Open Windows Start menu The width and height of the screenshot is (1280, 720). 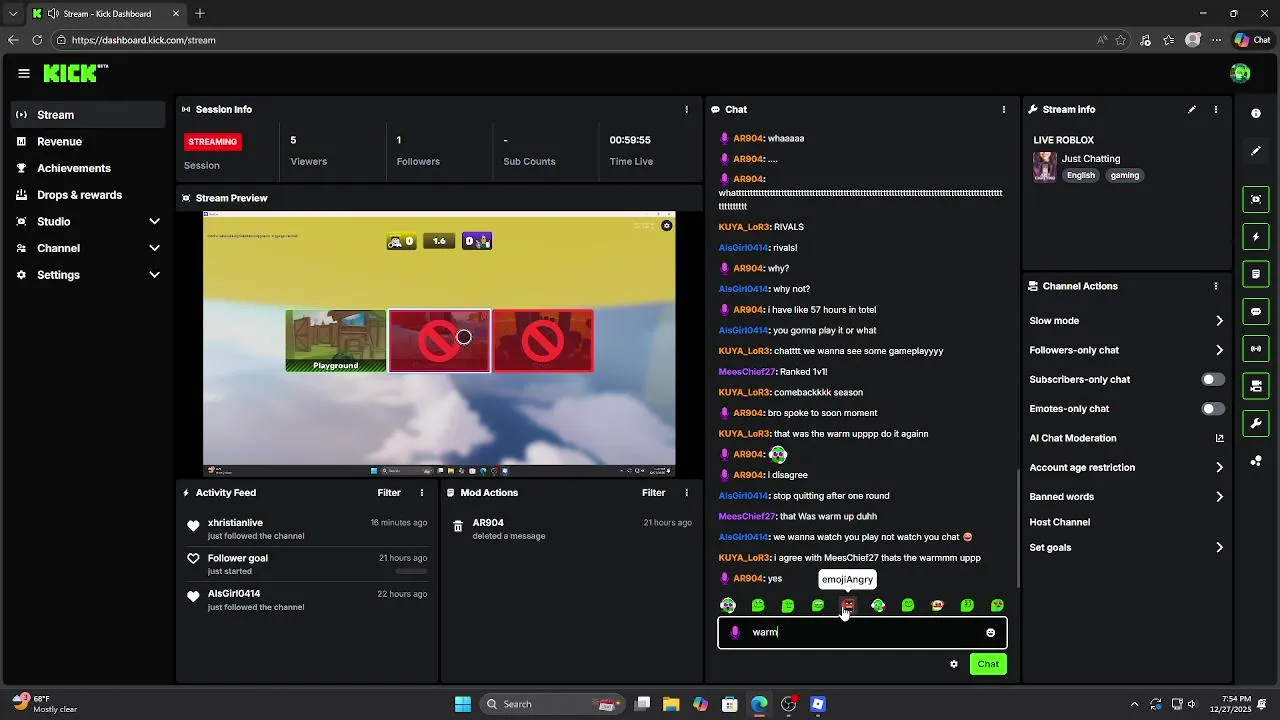click(x=462, y=704)
